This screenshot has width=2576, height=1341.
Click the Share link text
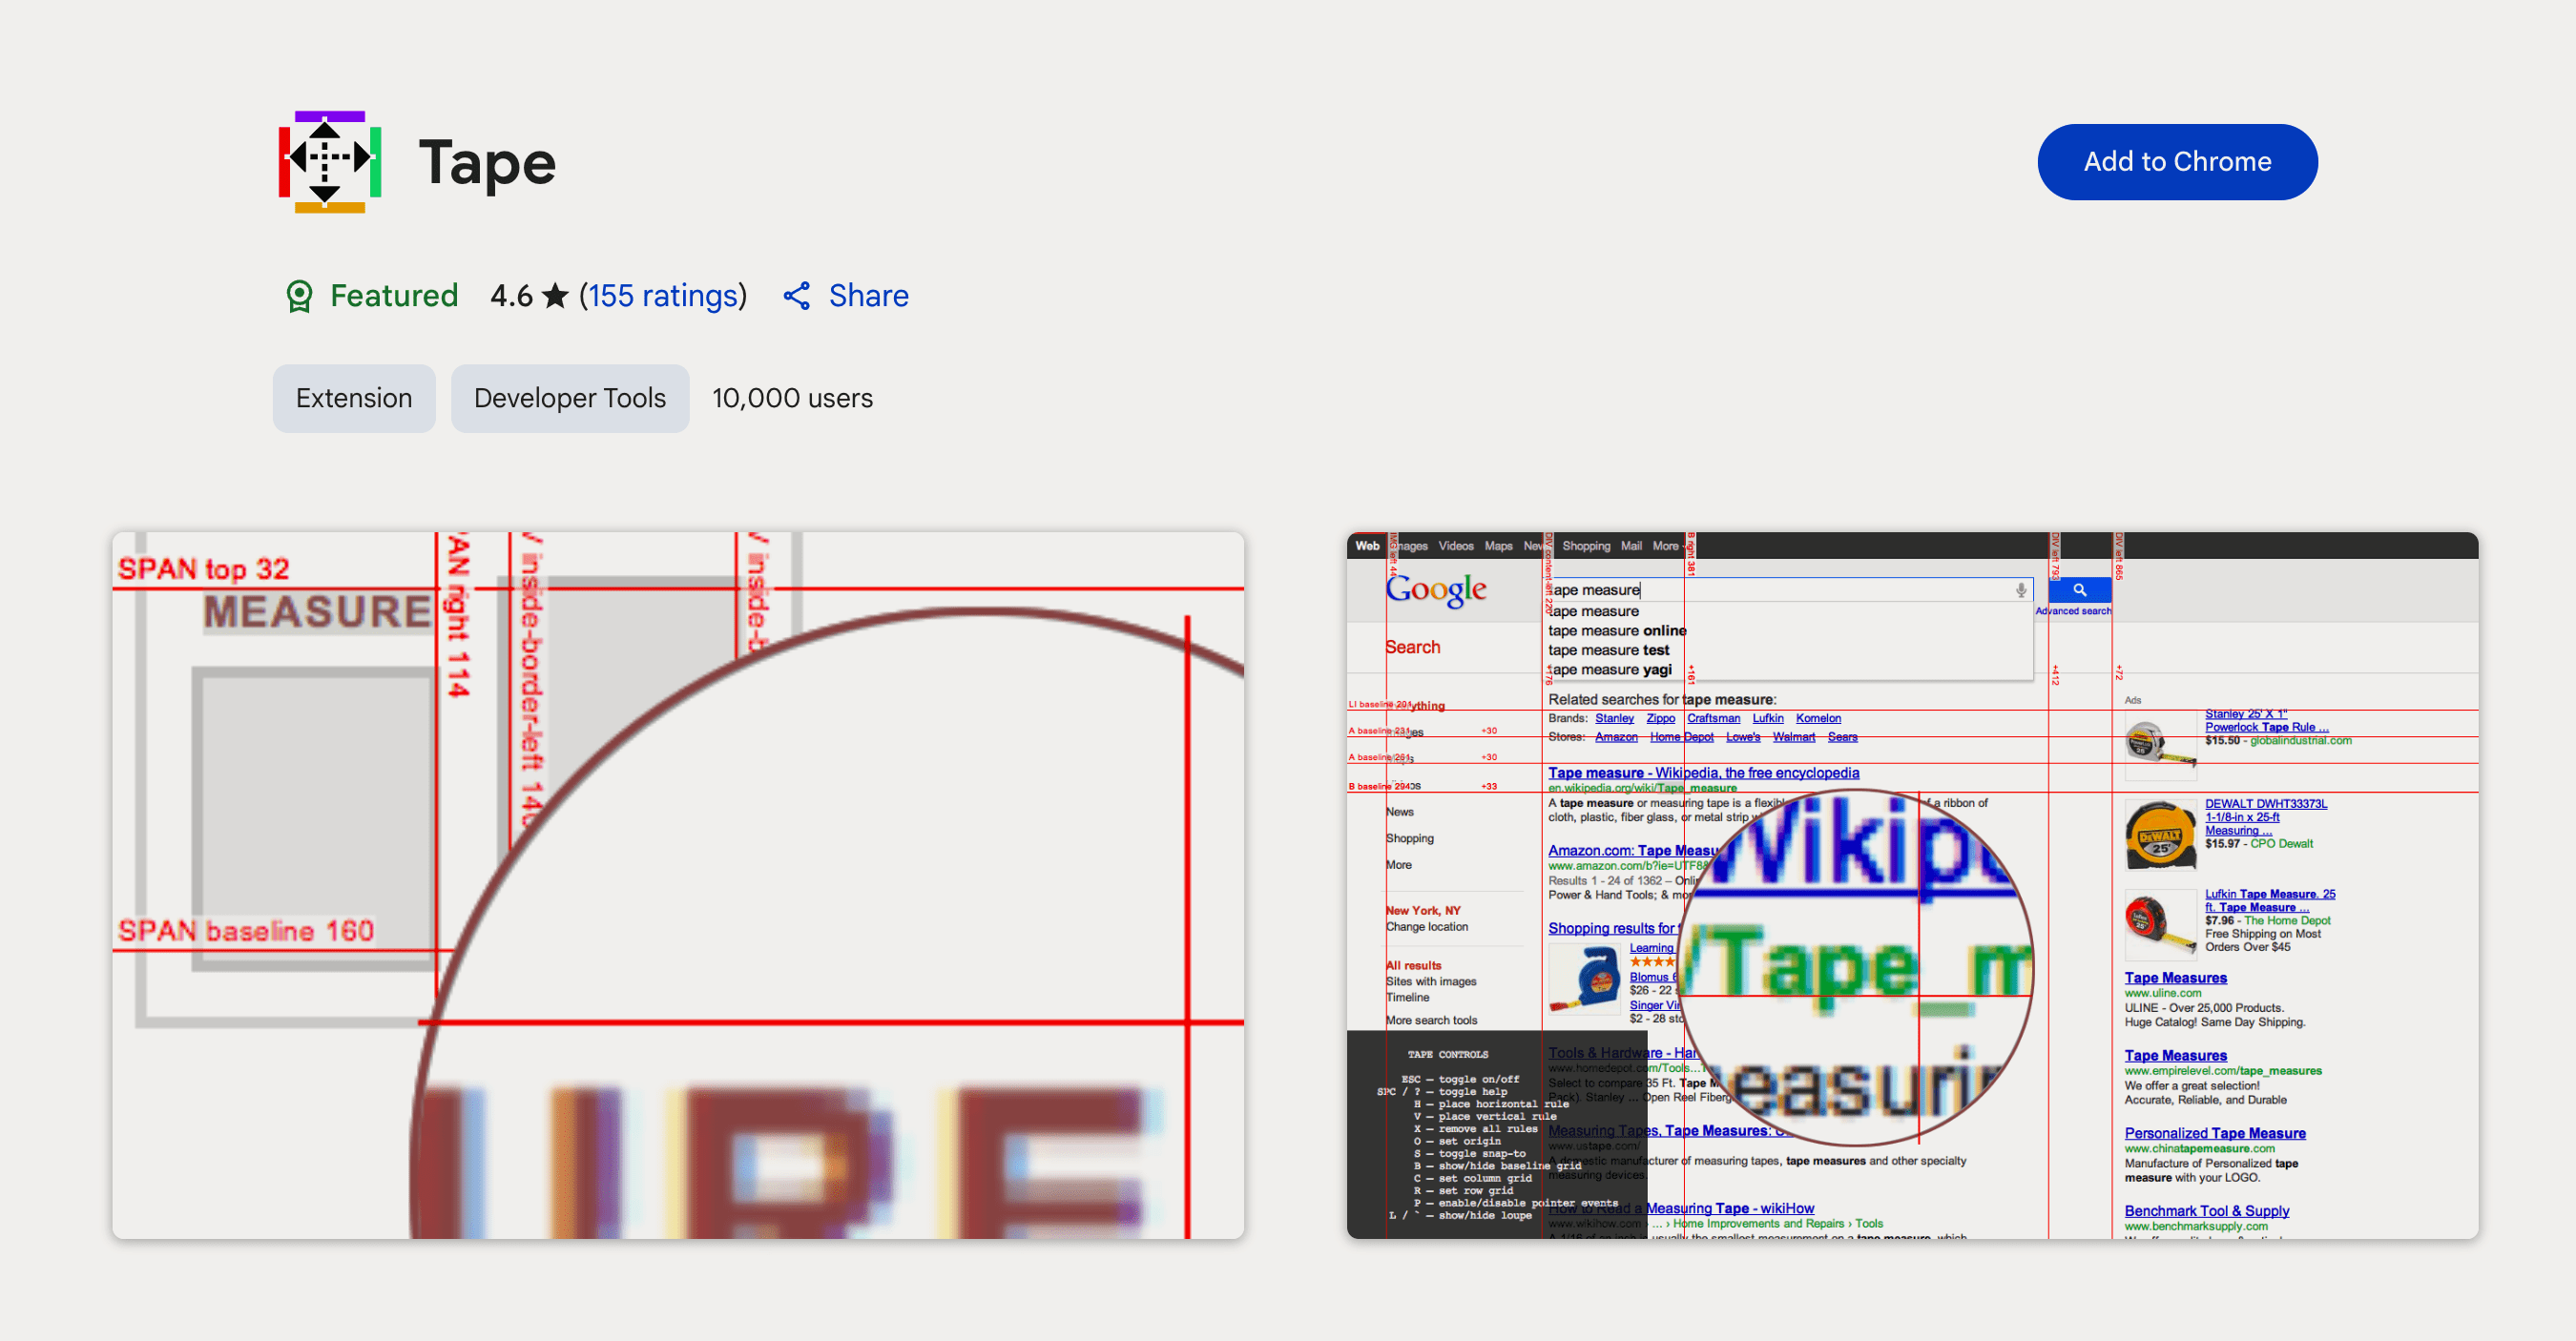coord(868,296)
